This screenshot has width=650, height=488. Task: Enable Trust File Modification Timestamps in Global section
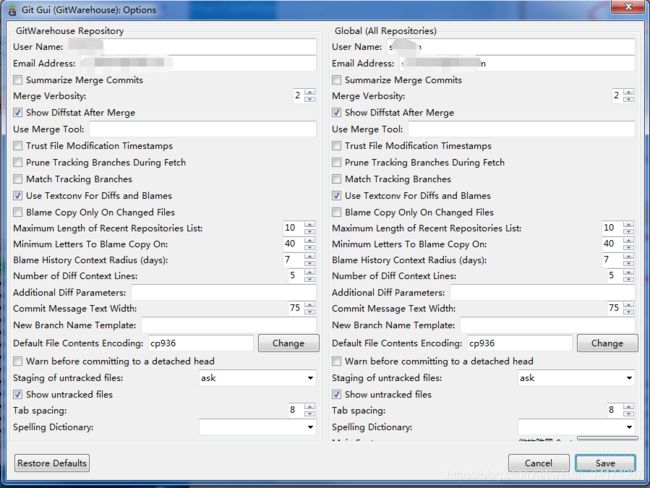[337, 146]
